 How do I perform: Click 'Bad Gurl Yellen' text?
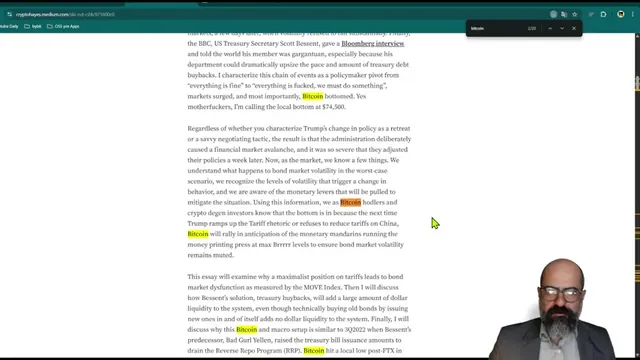(249, 340)
